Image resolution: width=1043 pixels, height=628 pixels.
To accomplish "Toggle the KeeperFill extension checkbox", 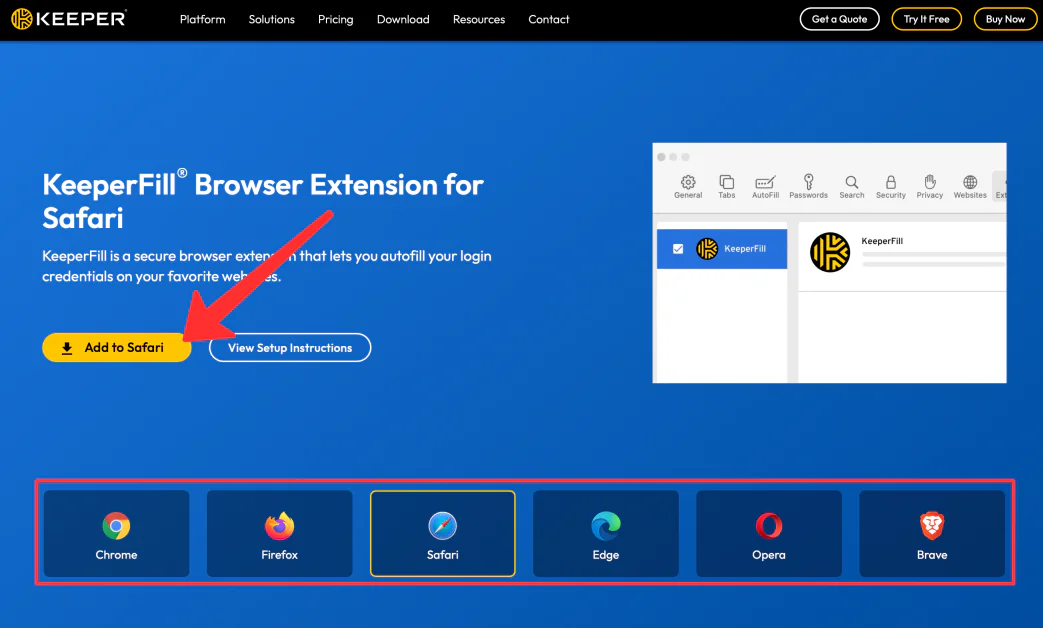I will pos(678,249).
